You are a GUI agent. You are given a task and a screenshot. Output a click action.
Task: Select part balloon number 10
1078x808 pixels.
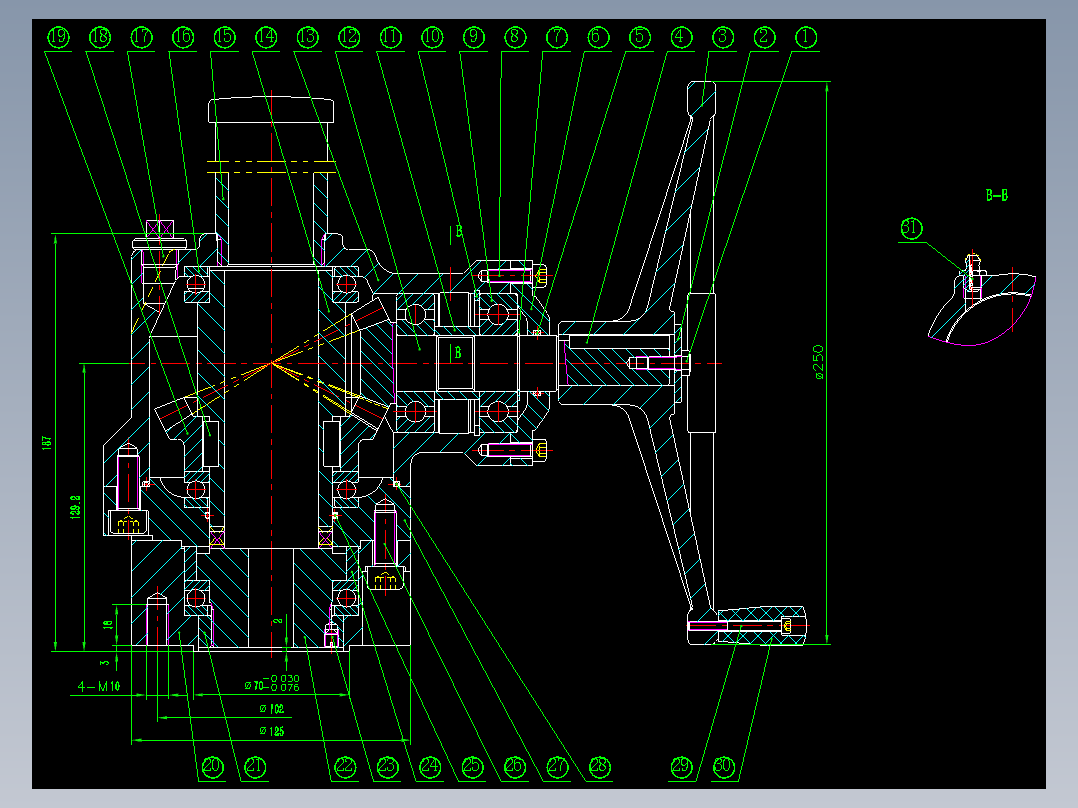(x=432, y=37)
